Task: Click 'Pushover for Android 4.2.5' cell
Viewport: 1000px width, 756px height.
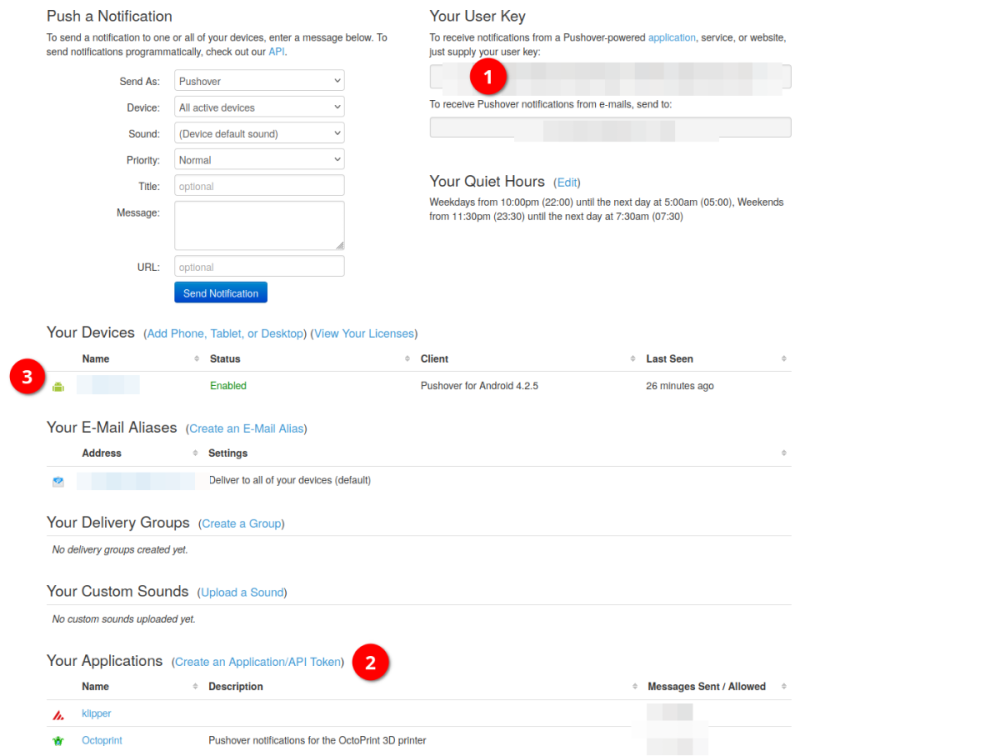Action: 480,385
